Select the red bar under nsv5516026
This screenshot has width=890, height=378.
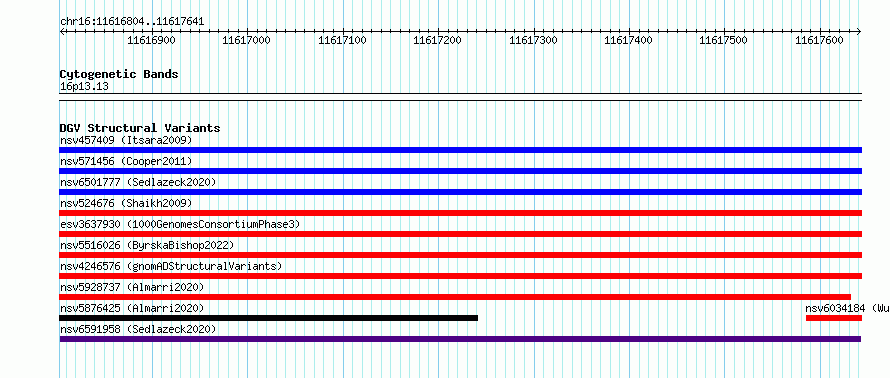460,255
